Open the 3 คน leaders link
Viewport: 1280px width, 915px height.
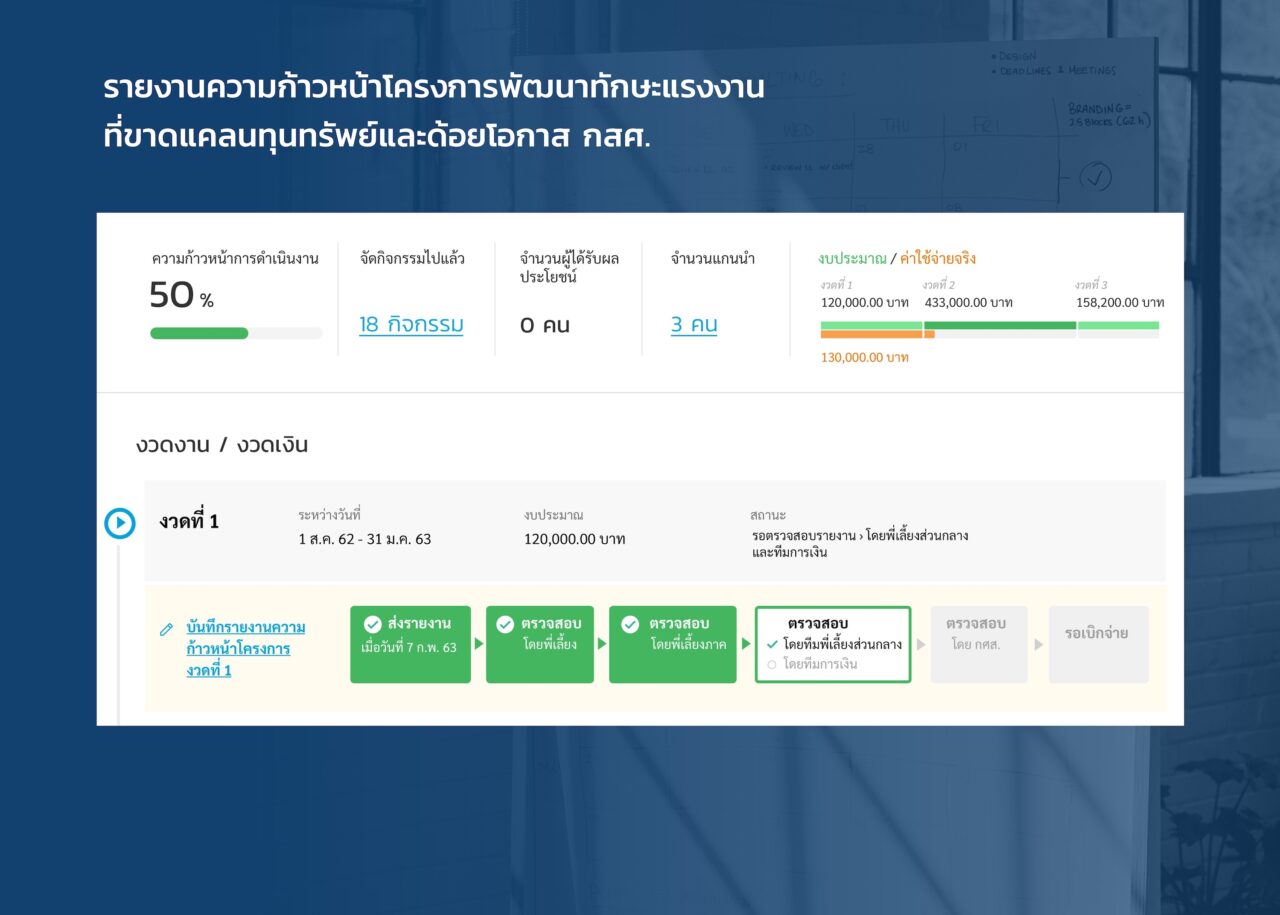[694, 325]
